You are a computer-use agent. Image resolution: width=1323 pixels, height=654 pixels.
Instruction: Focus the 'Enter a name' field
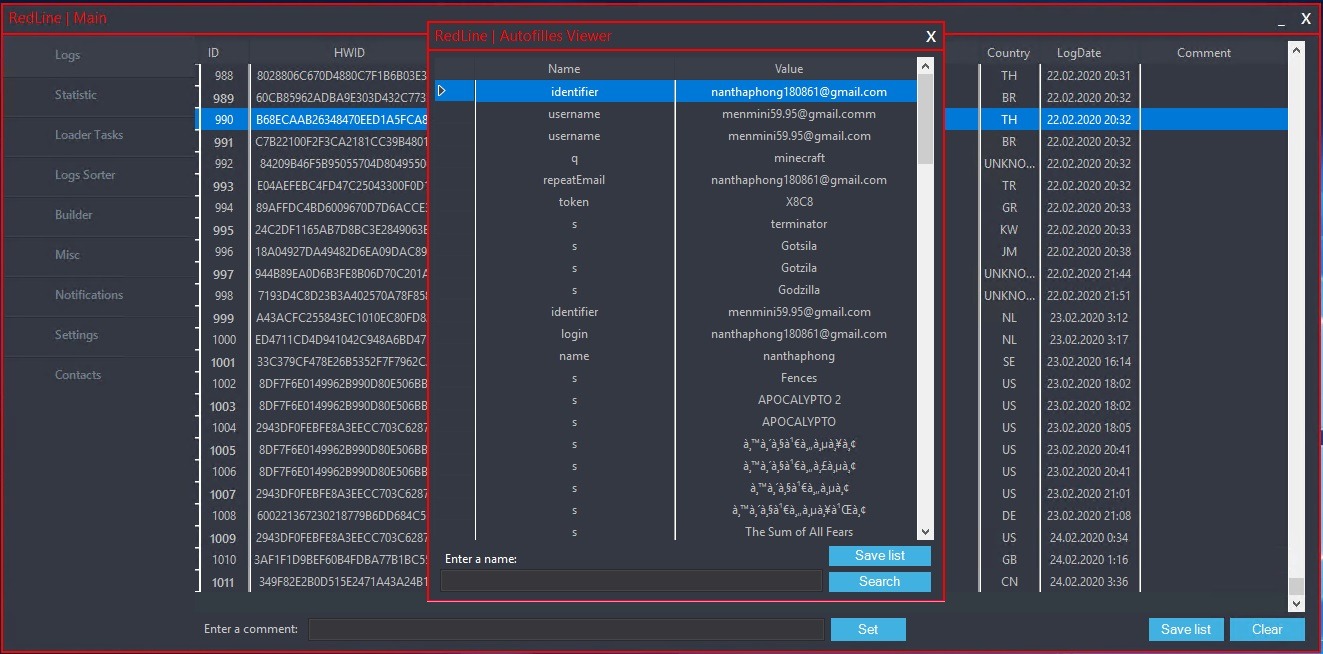tap(631, 581)
